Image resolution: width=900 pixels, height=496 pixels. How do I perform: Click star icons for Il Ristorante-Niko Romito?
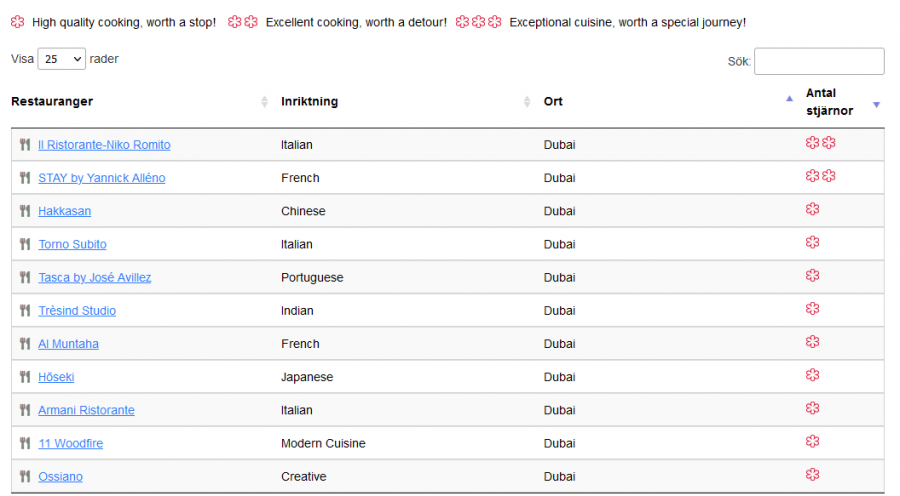pyautogui.click(x=821, y=144)
